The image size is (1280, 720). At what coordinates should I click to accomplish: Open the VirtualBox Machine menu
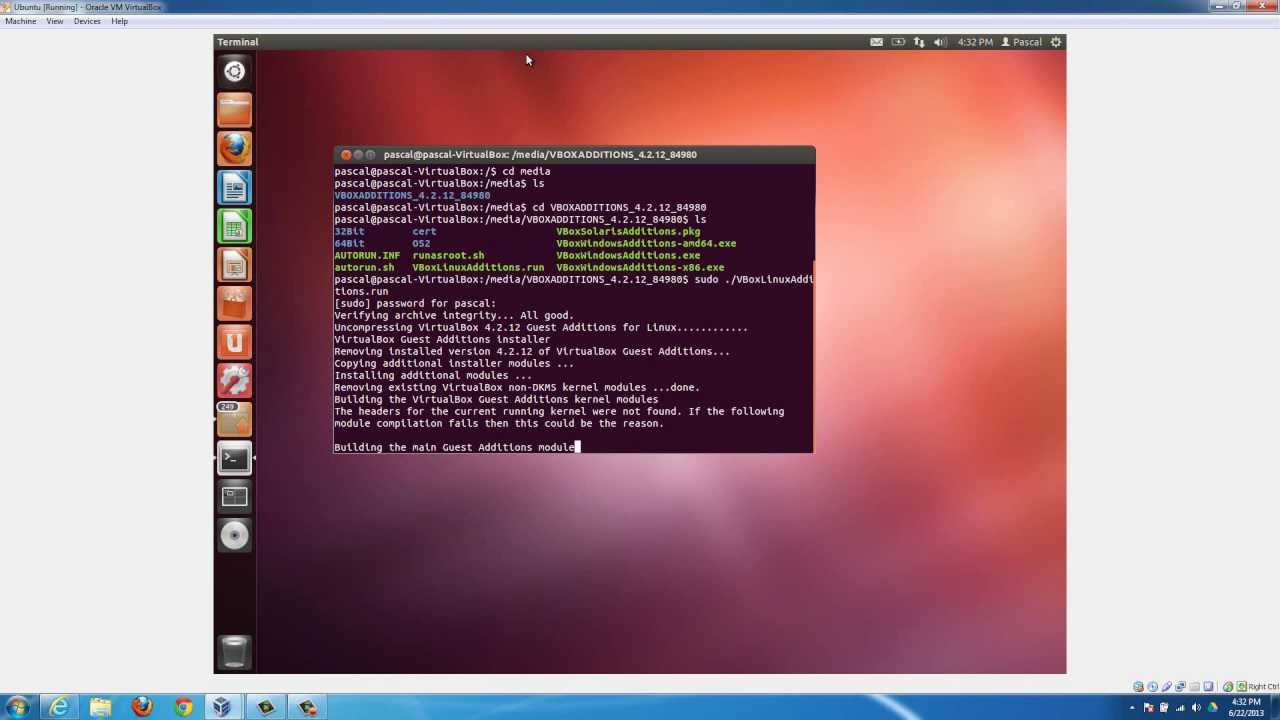click(x=20, y=21)
